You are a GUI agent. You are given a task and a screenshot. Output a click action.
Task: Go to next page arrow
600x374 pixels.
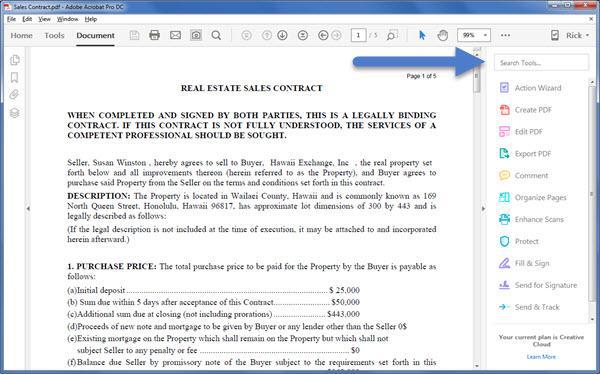coord(282,35)
